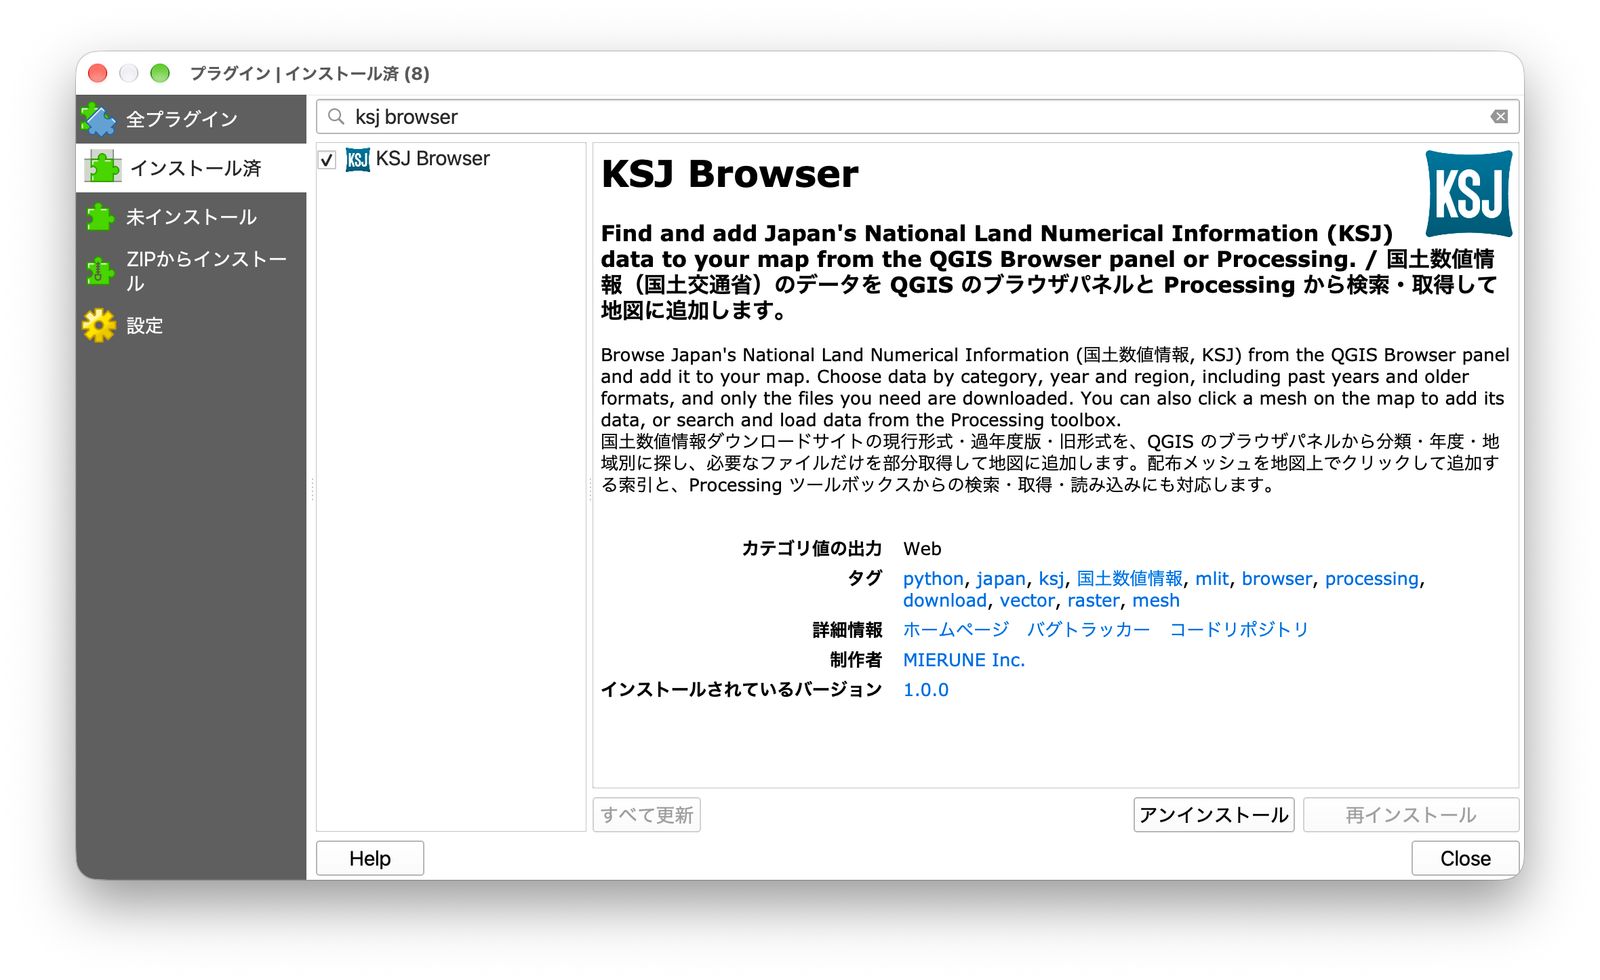Open the 全プラグイン (All plugins) tab
The height and width of the screenshot is (980, 1600).
point(191,119)
